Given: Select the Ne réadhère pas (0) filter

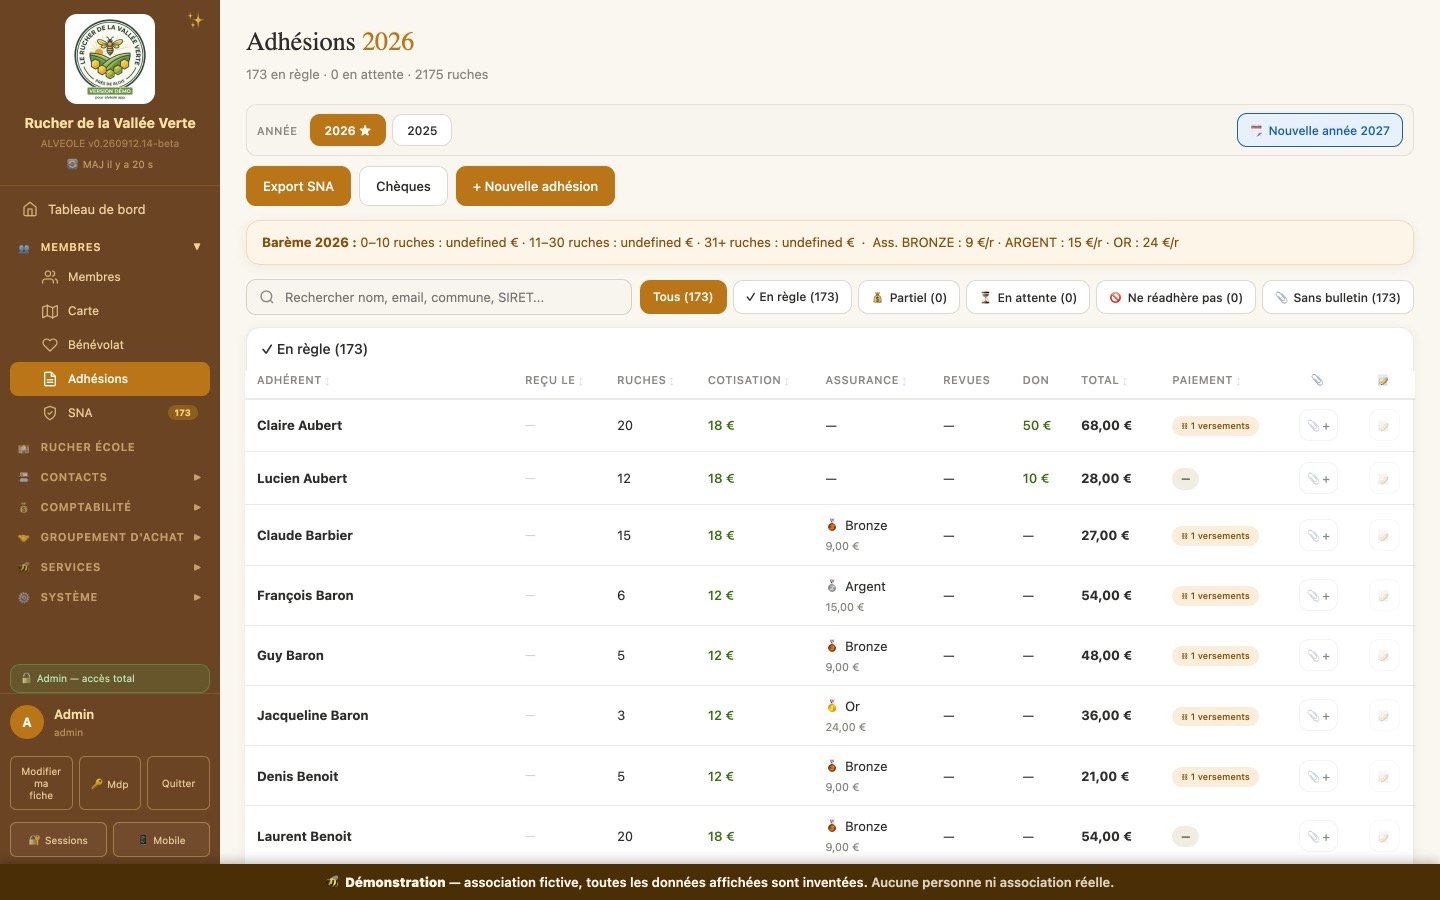Looking at the screenshot, I should click(1175, 297).
